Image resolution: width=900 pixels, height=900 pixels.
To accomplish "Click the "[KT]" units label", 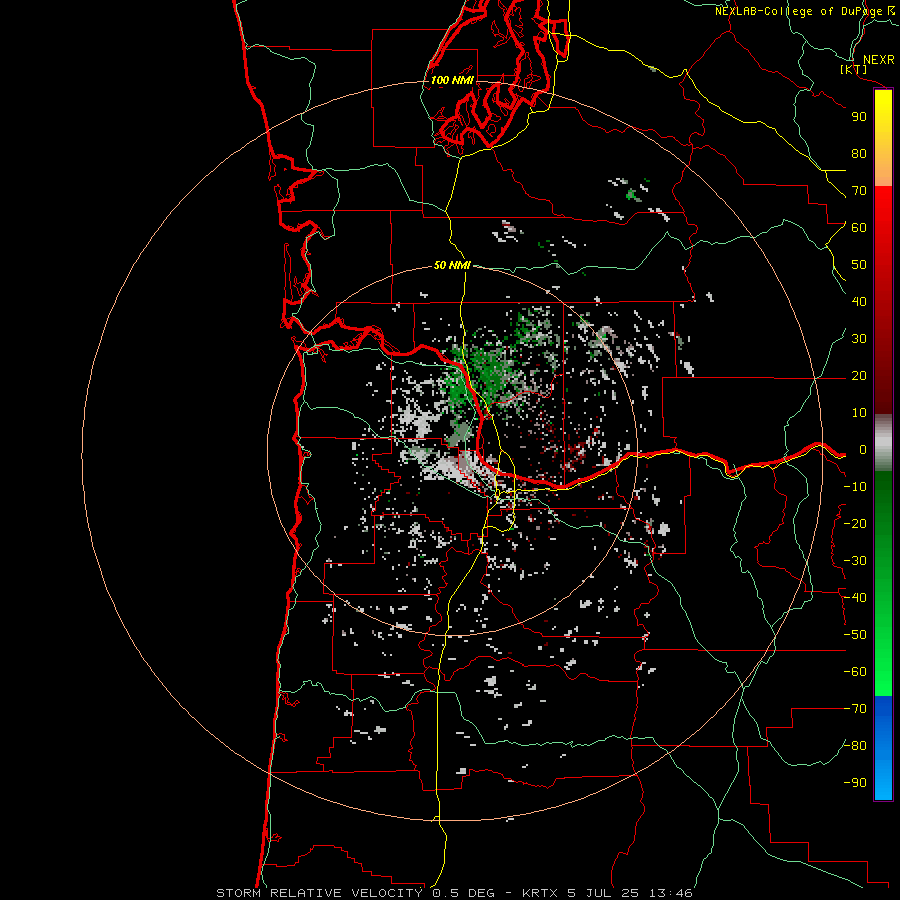I will [x=853, y=69].
